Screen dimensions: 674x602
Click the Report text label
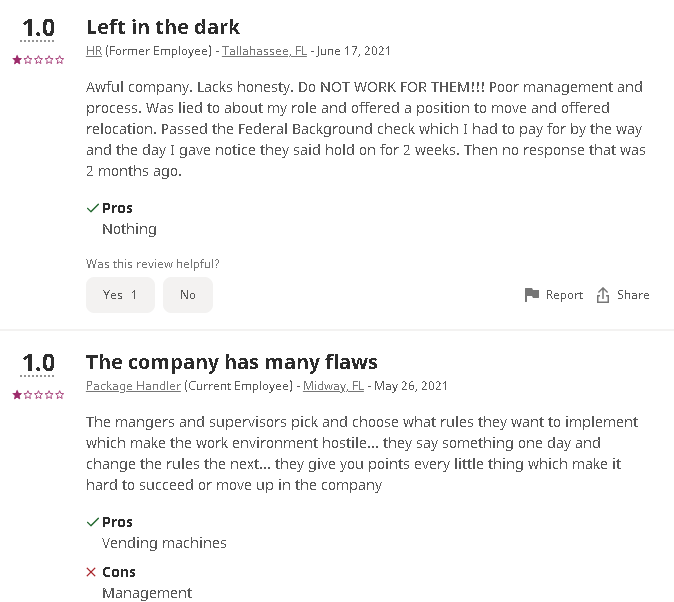point(564,295)
